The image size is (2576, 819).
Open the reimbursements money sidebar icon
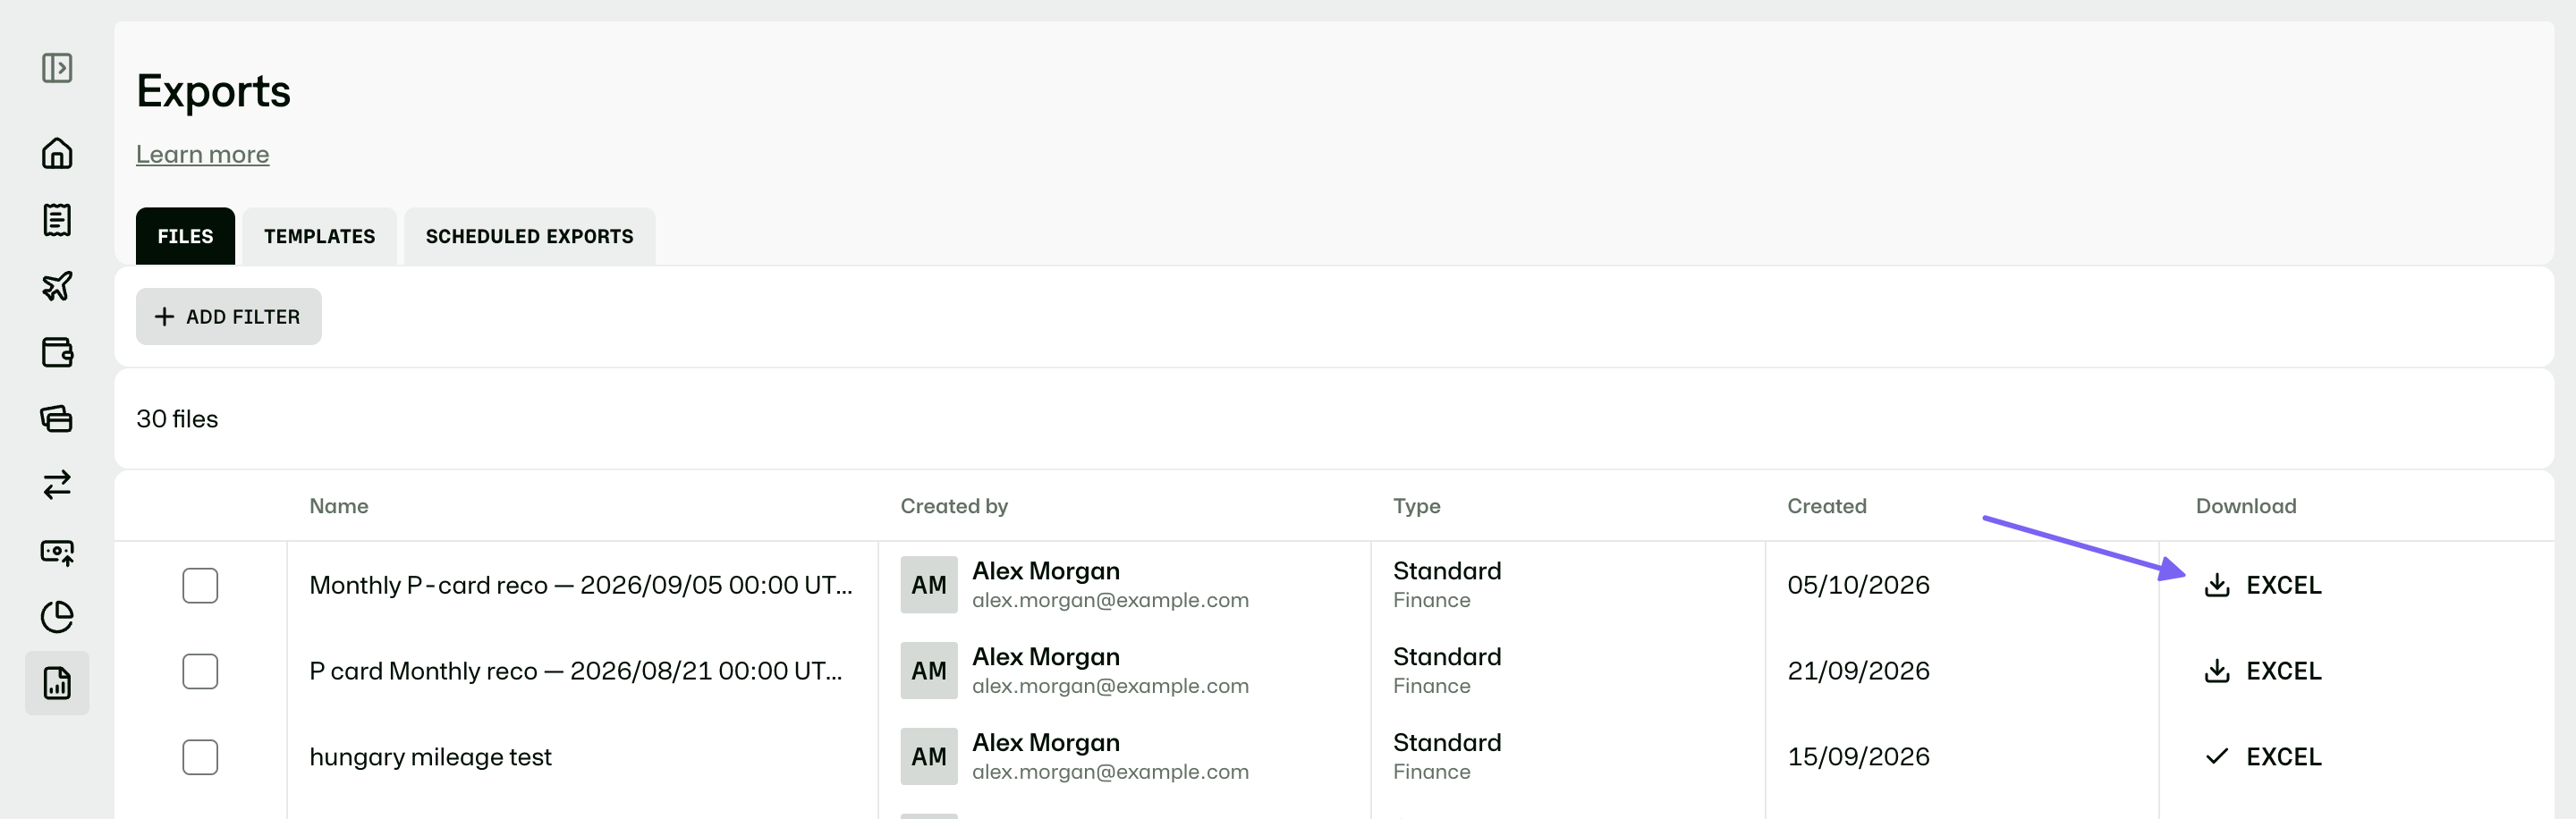coord(57,551)
